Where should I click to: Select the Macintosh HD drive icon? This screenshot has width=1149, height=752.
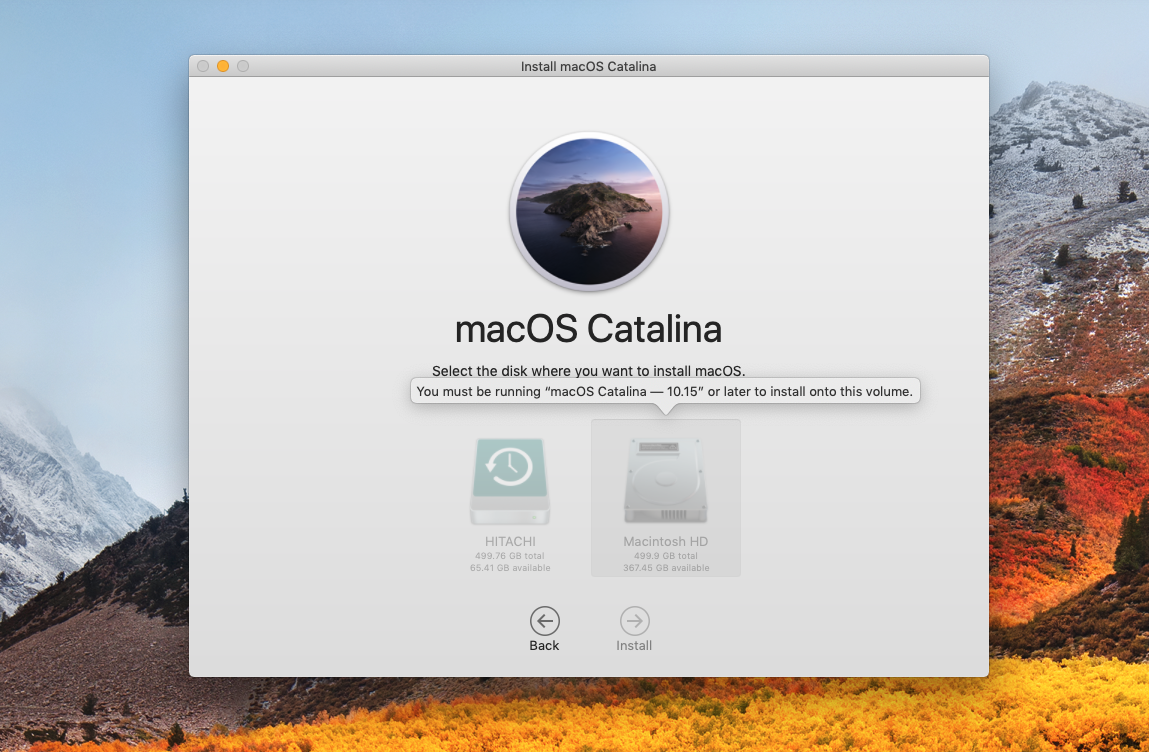pos(665,480)
